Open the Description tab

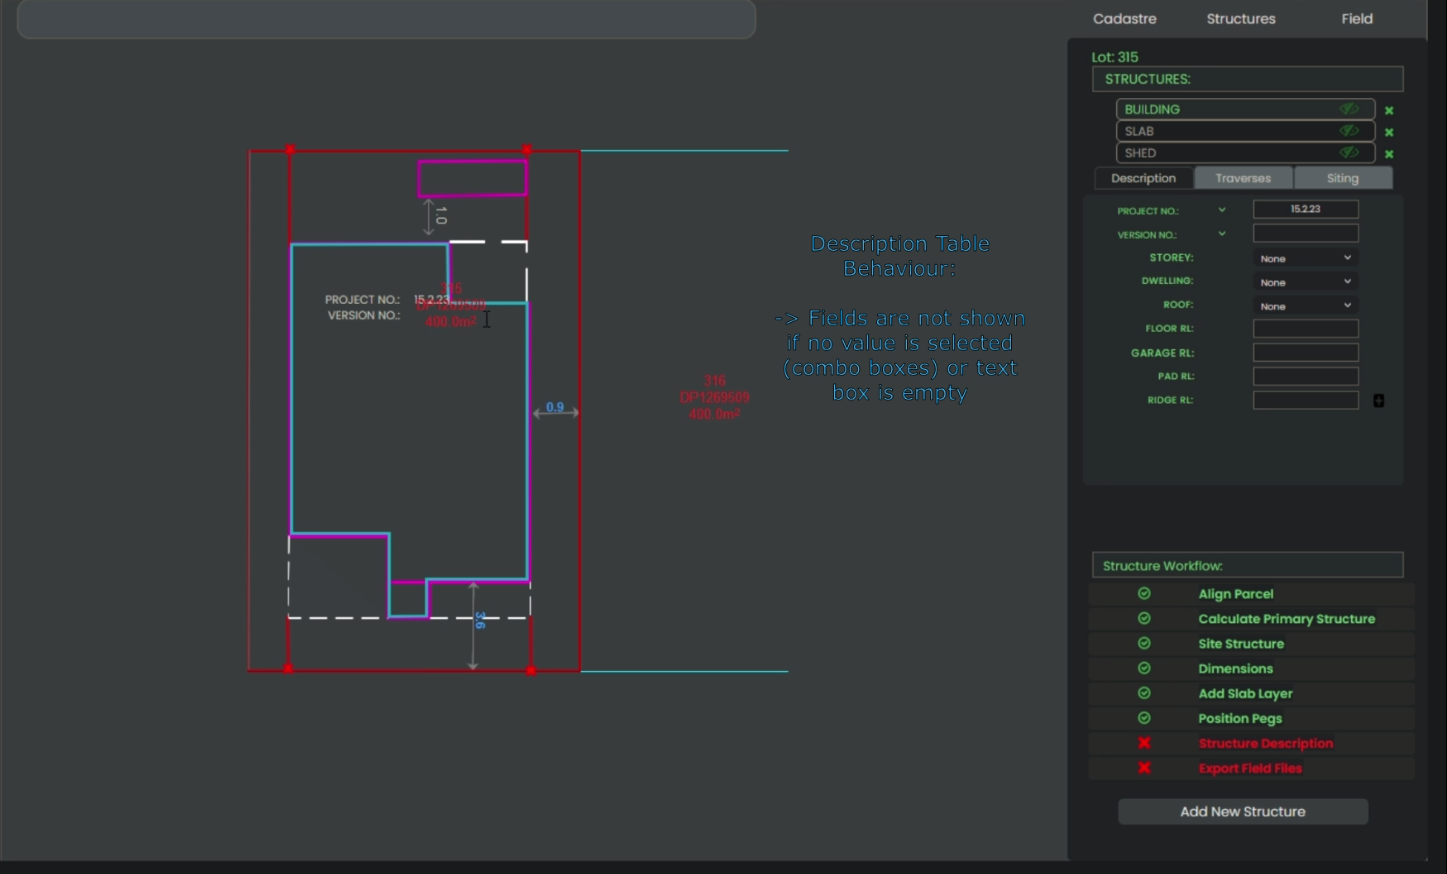(x=1144, y=178)
